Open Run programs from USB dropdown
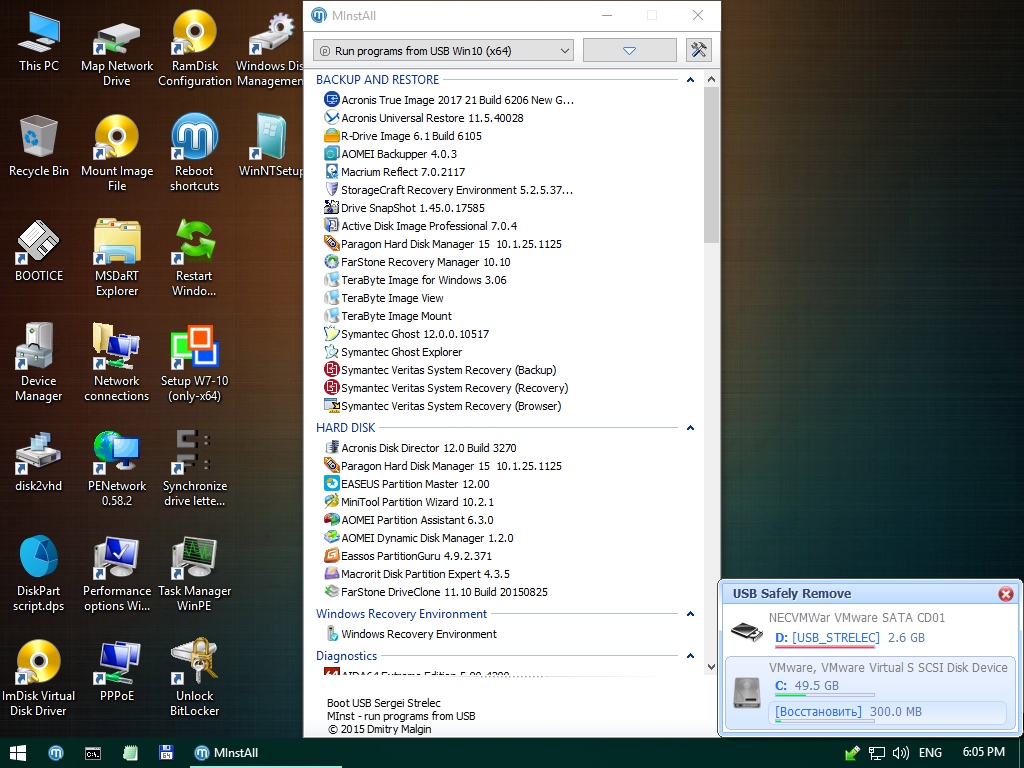1024x768 pixels. click(443, 50)
